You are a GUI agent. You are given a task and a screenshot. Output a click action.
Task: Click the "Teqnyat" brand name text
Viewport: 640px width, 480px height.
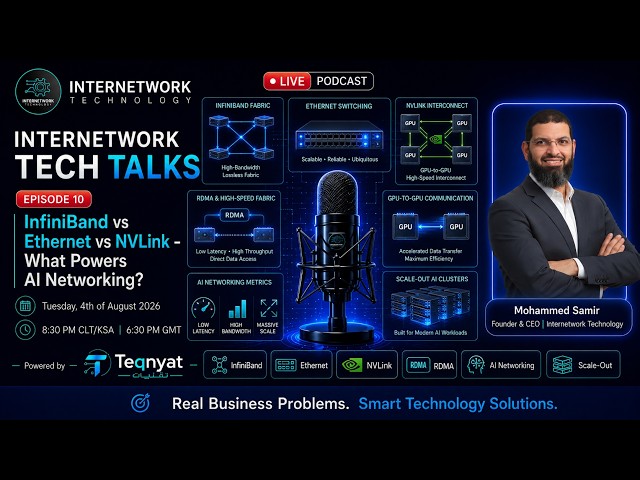pos(149,362)
